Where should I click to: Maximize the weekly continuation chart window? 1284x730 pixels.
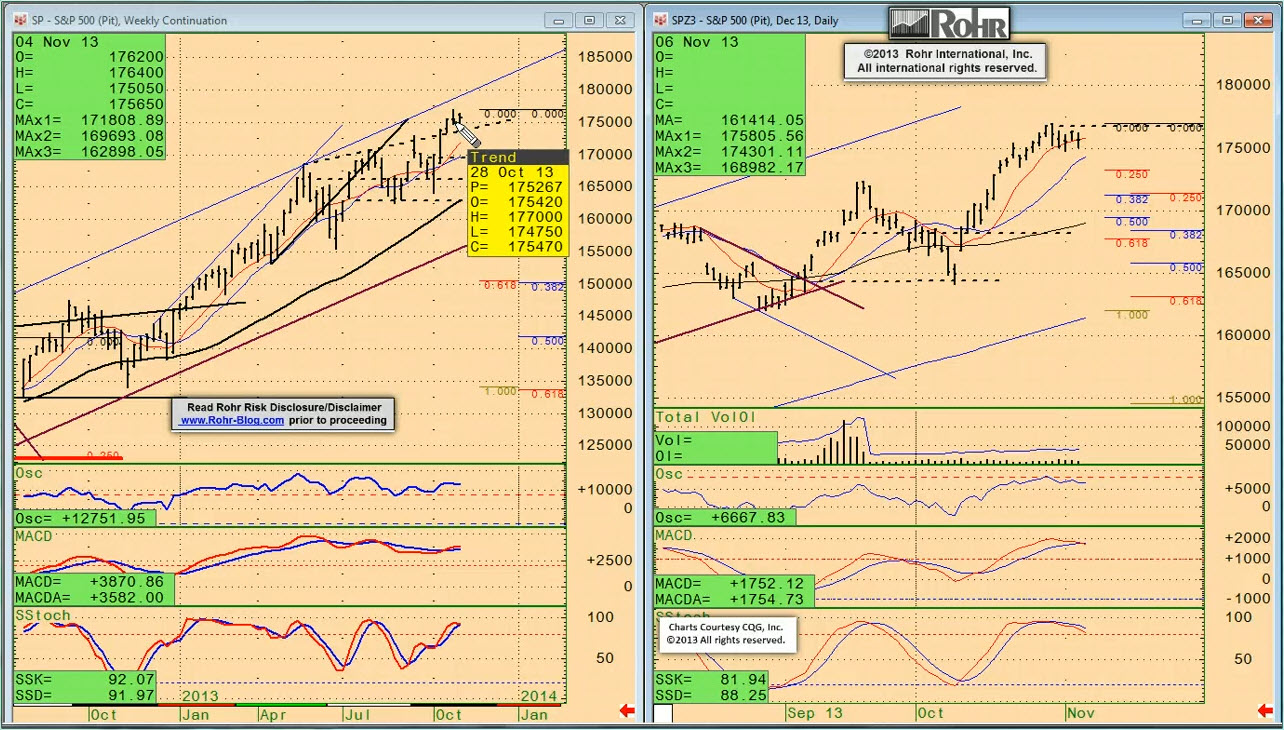(590, 20)
